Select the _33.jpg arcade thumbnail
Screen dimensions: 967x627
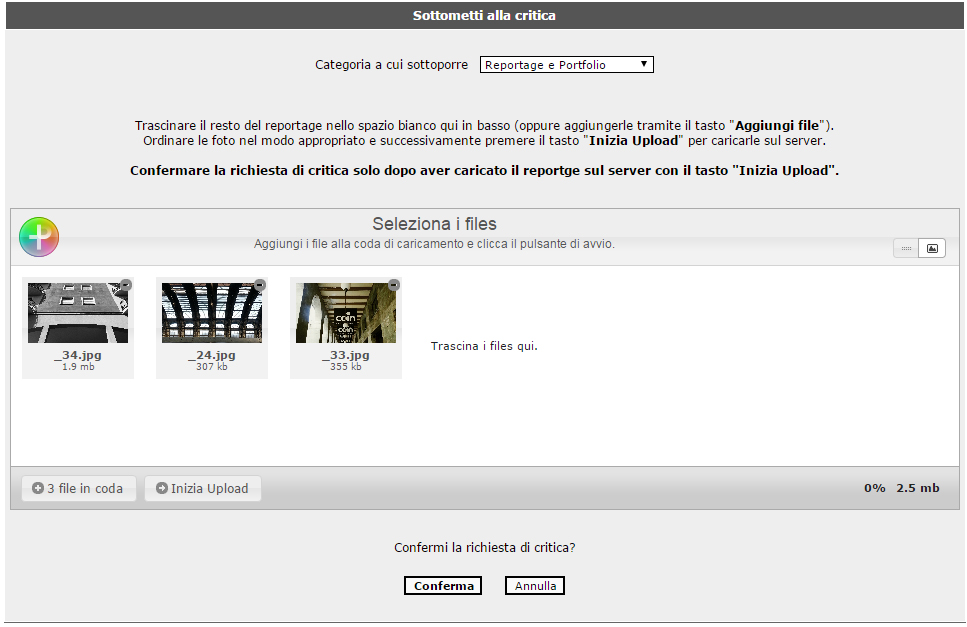(x=346, y=313)
